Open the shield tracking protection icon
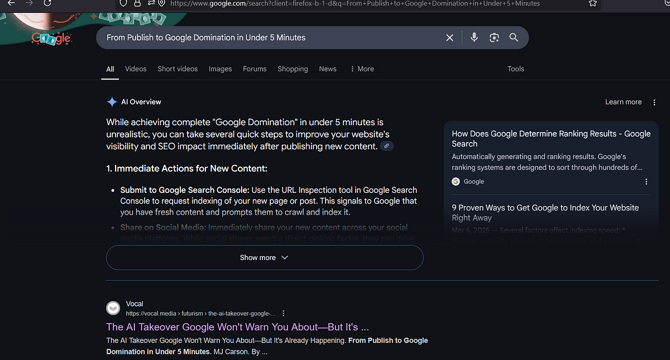The width and height of the screenshot is (670, 360). [123, 3]
